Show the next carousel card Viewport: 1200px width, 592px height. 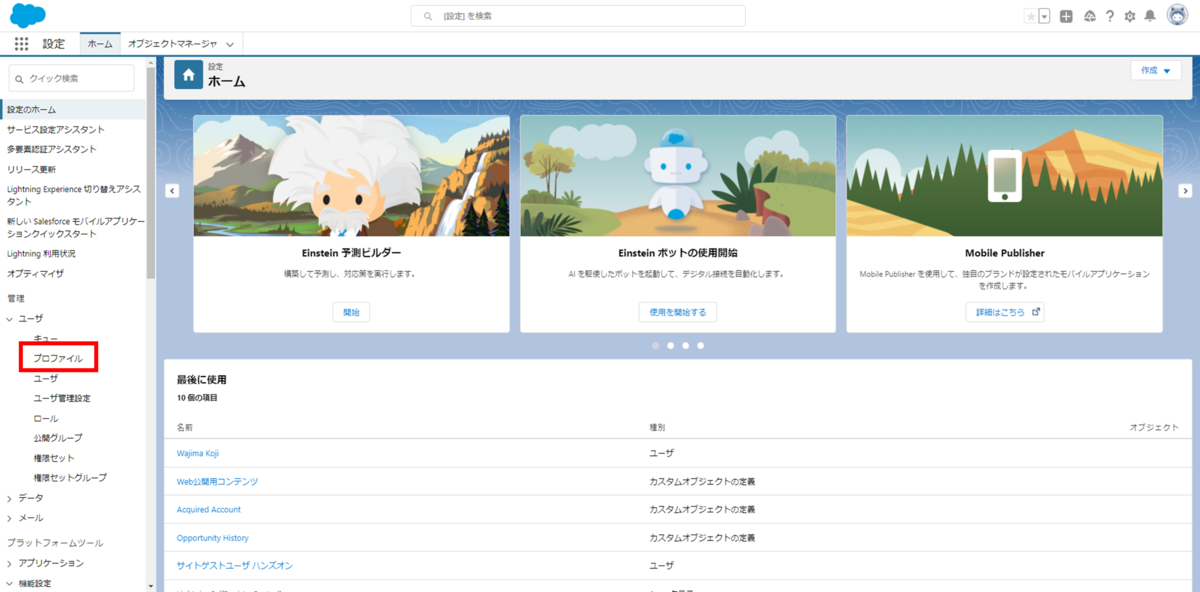1185,190
